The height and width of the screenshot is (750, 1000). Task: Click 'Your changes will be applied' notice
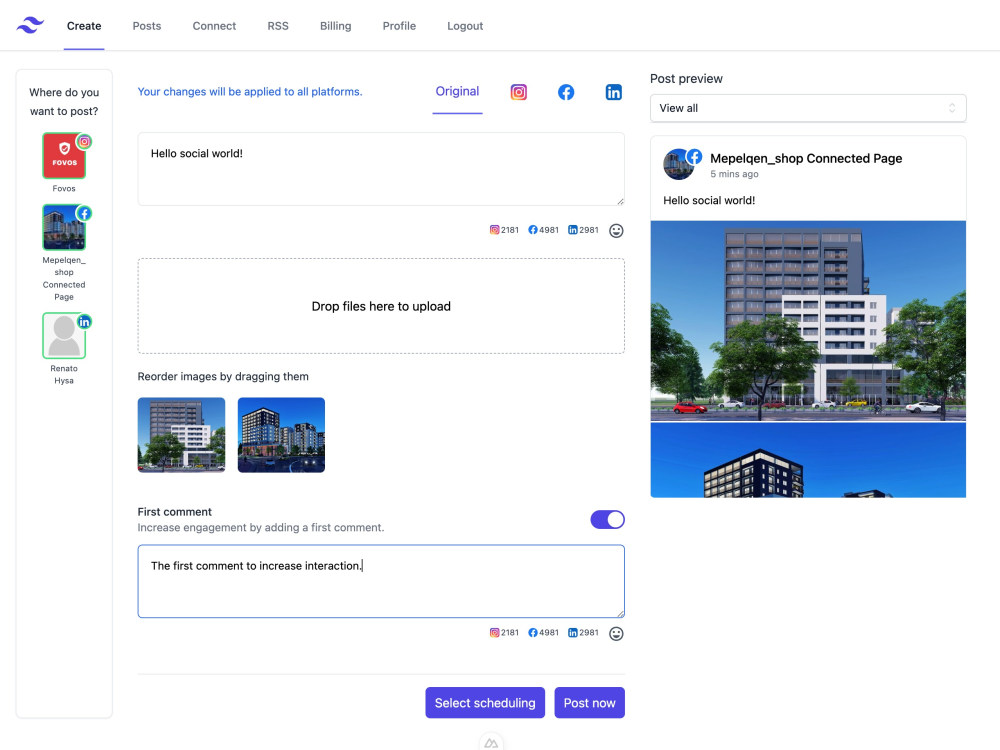pyautogui.click(x=250, y=92)
